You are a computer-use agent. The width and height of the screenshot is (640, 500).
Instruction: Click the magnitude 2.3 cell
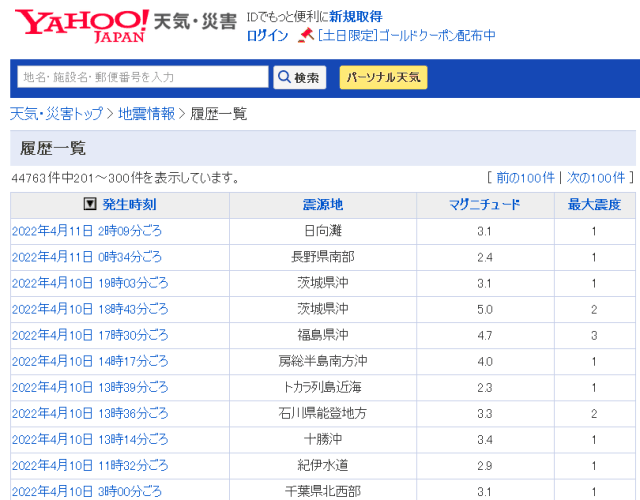click(485, 388)
